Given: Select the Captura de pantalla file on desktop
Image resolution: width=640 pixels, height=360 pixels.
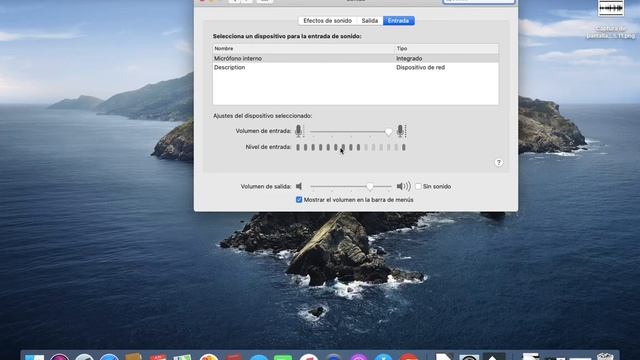Looking at the screenshot, I should pos(611,20).
